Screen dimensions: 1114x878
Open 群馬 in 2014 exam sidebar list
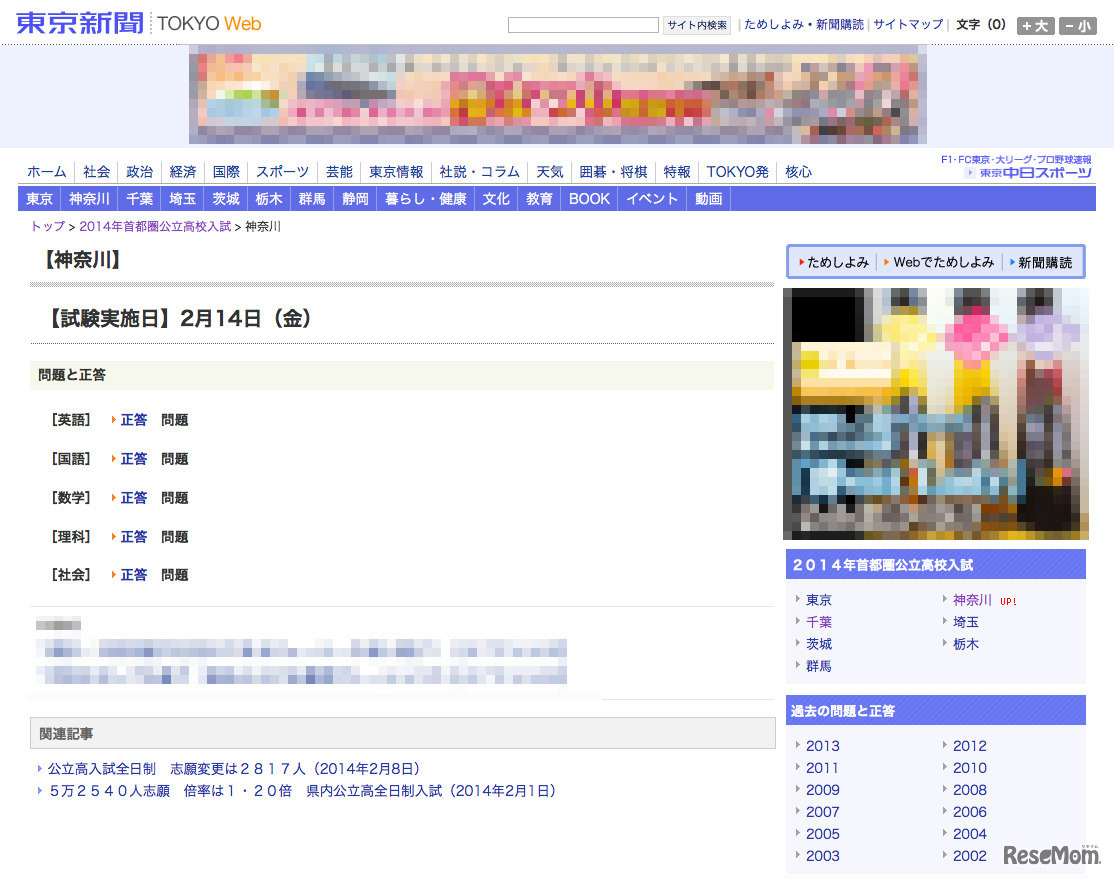coord(818,666)
